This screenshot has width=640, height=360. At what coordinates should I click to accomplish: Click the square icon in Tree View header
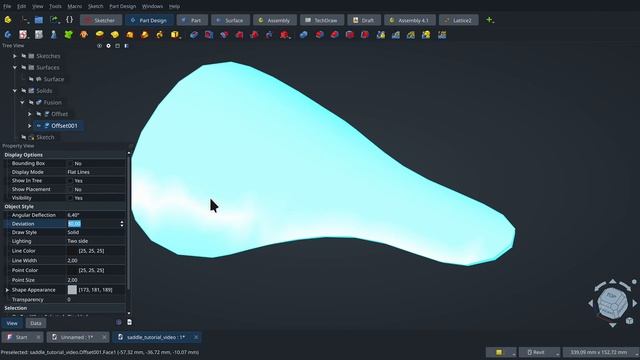(118, 46)
